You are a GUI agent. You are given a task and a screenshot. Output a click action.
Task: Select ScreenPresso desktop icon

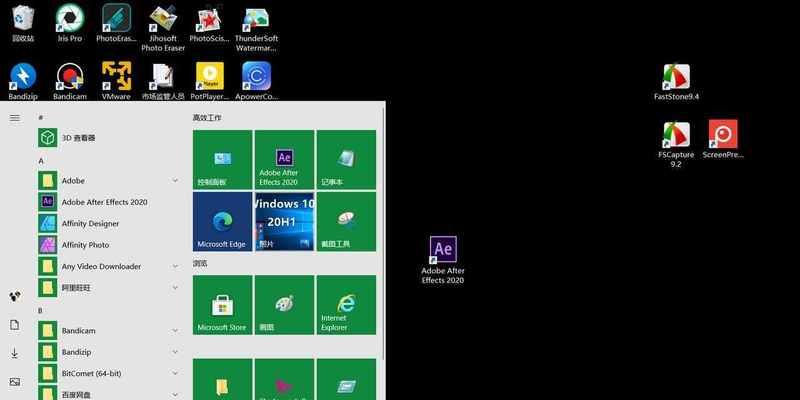coord(723,139)
